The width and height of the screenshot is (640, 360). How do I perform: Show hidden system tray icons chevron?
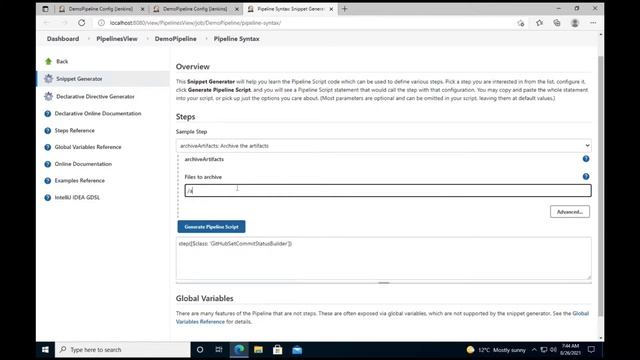534,350
